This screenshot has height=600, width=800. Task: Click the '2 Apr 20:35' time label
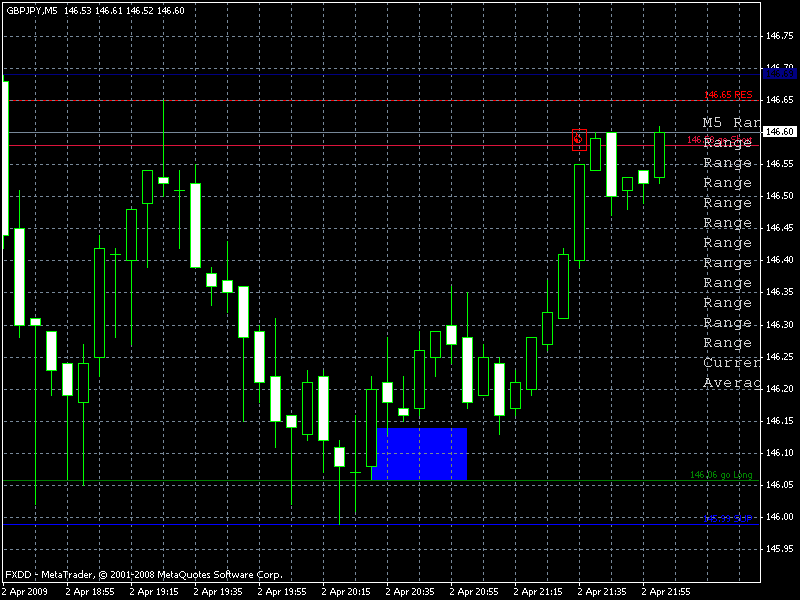click(x=410, y=592)
